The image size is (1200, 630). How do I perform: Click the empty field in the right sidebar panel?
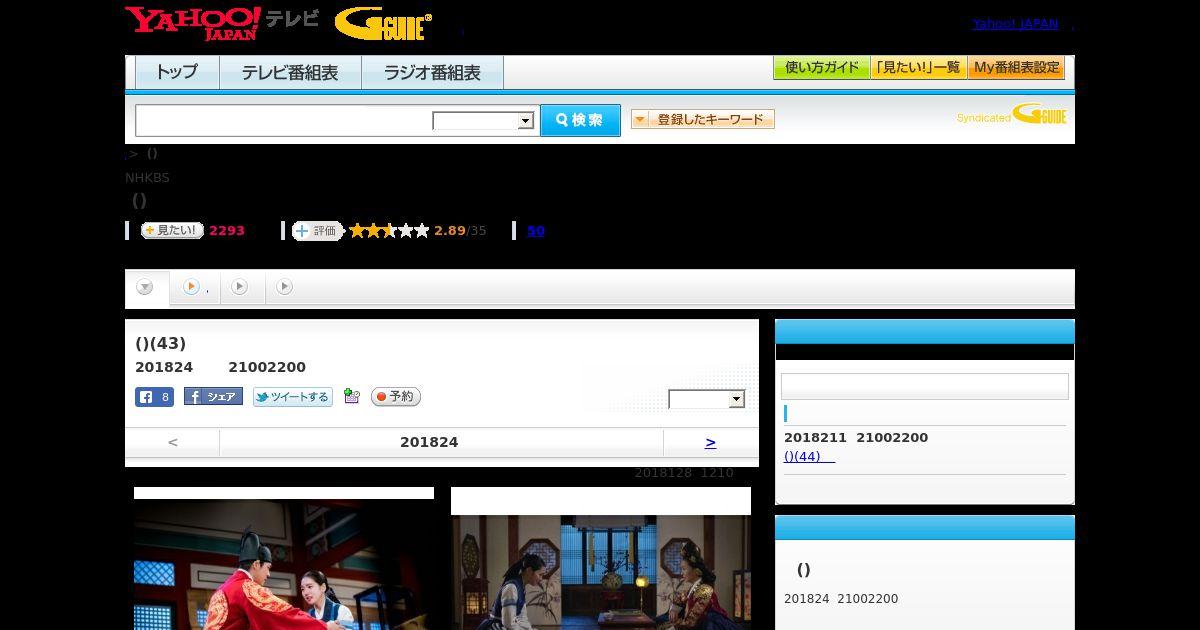tap(925, 387)
